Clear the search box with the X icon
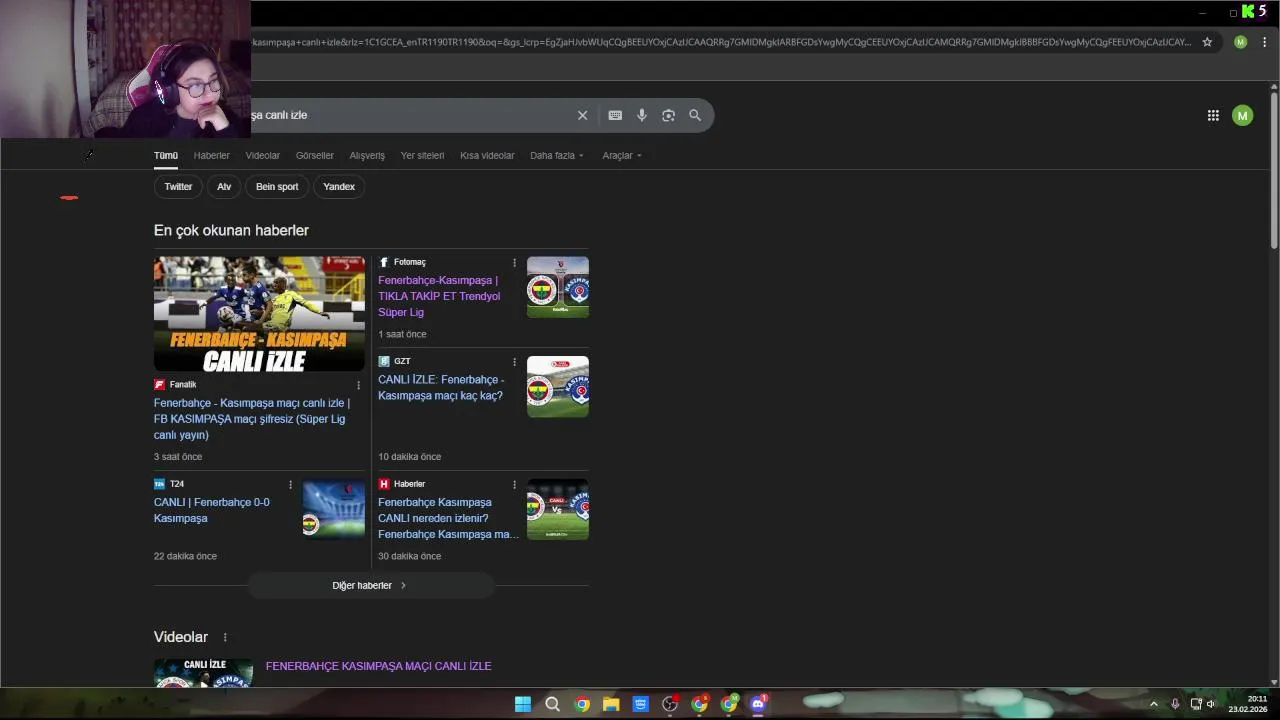 (x=582, y=115)
